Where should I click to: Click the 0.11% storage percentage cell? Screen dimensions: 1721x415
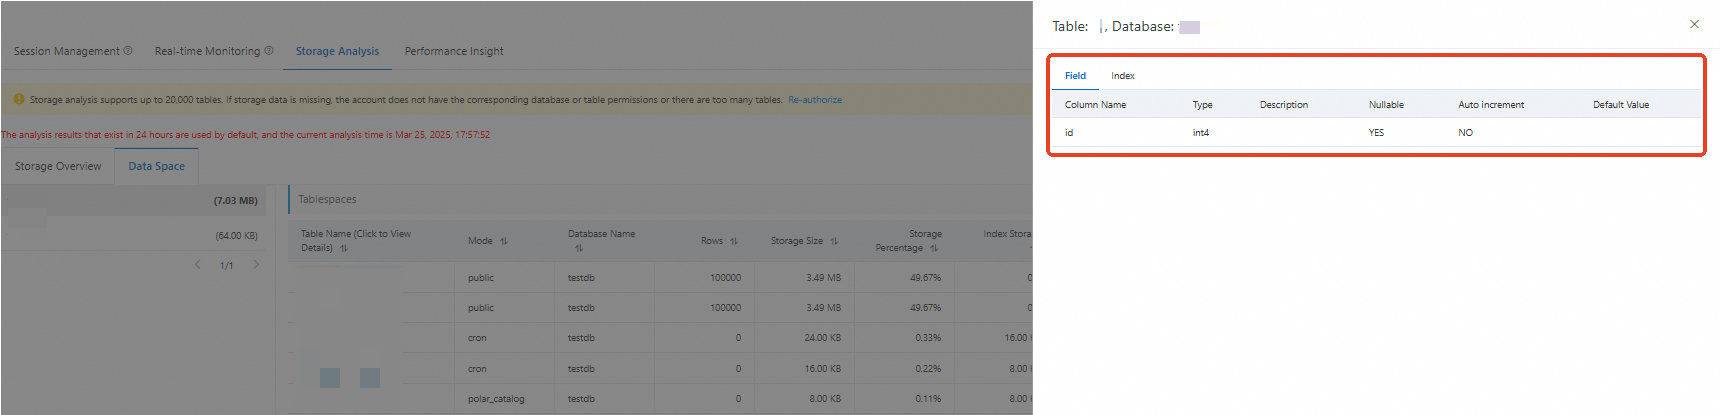point(928,399)
